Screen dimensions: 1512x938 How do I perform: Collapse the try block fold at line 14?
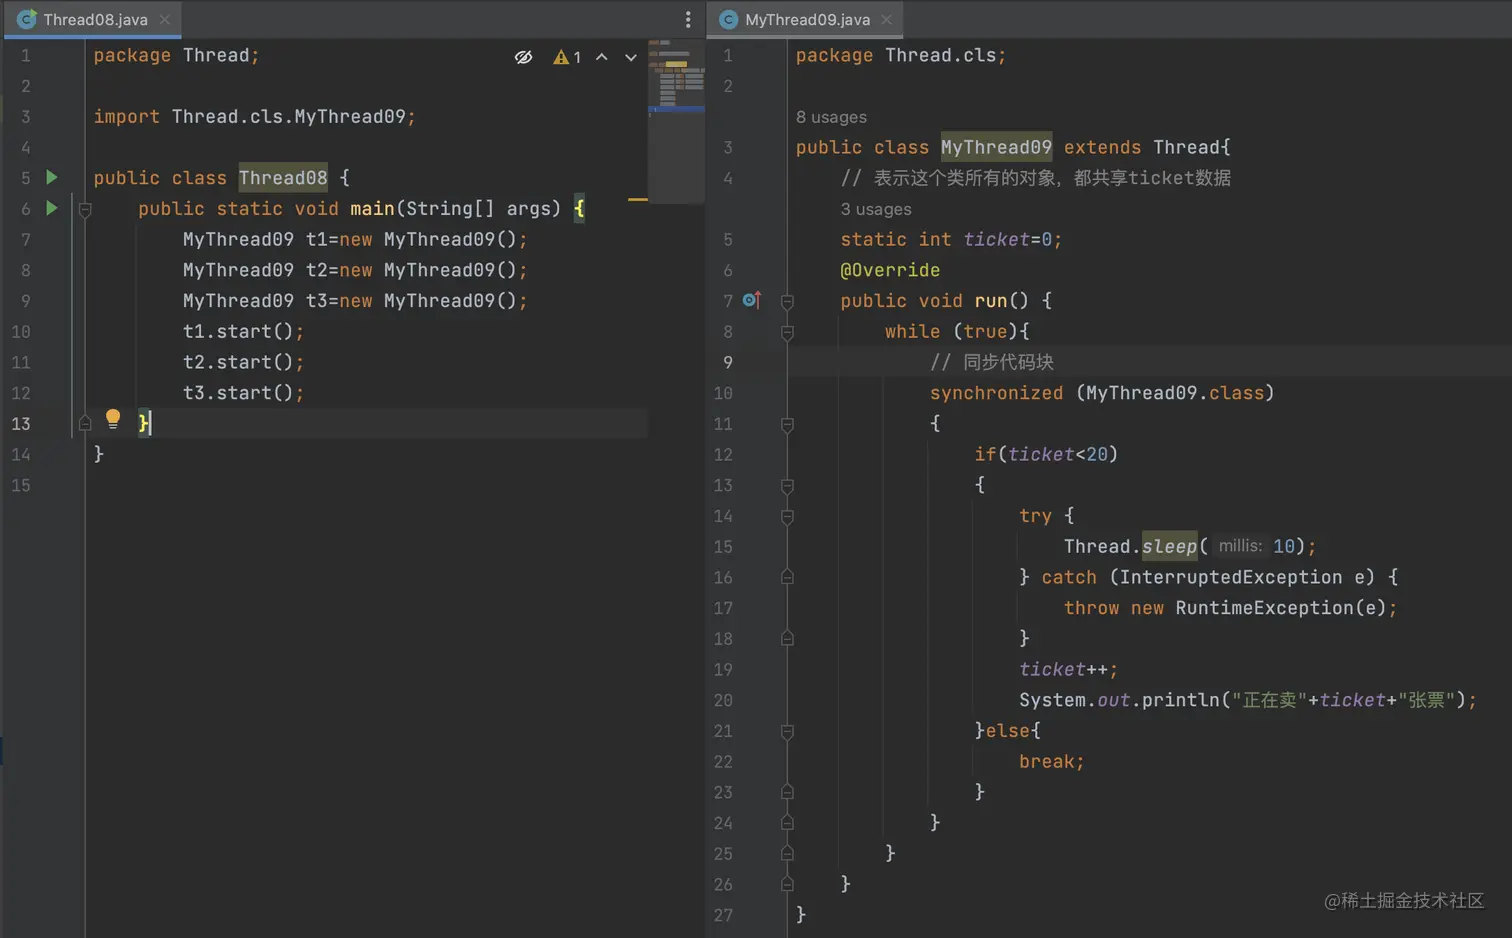click(787, 516)
